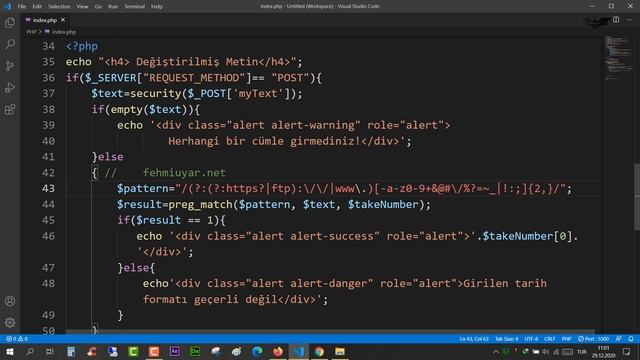The width and height of the screenshot is (640, 360).
Task: Open Windows taskbar search
Action: tap(30, 351)
